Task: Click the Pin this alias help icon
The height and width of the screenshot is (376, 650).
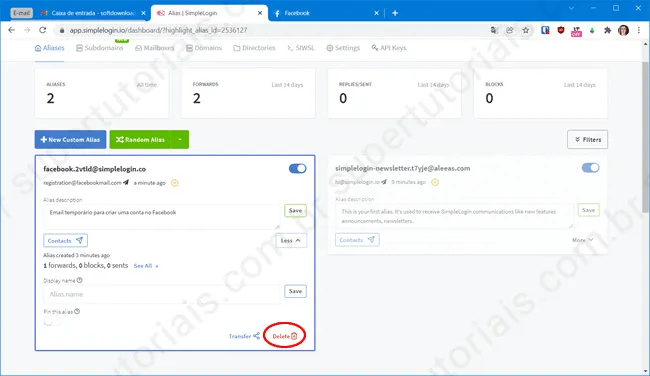Action: pyautogui.click(x=77, y=311)
